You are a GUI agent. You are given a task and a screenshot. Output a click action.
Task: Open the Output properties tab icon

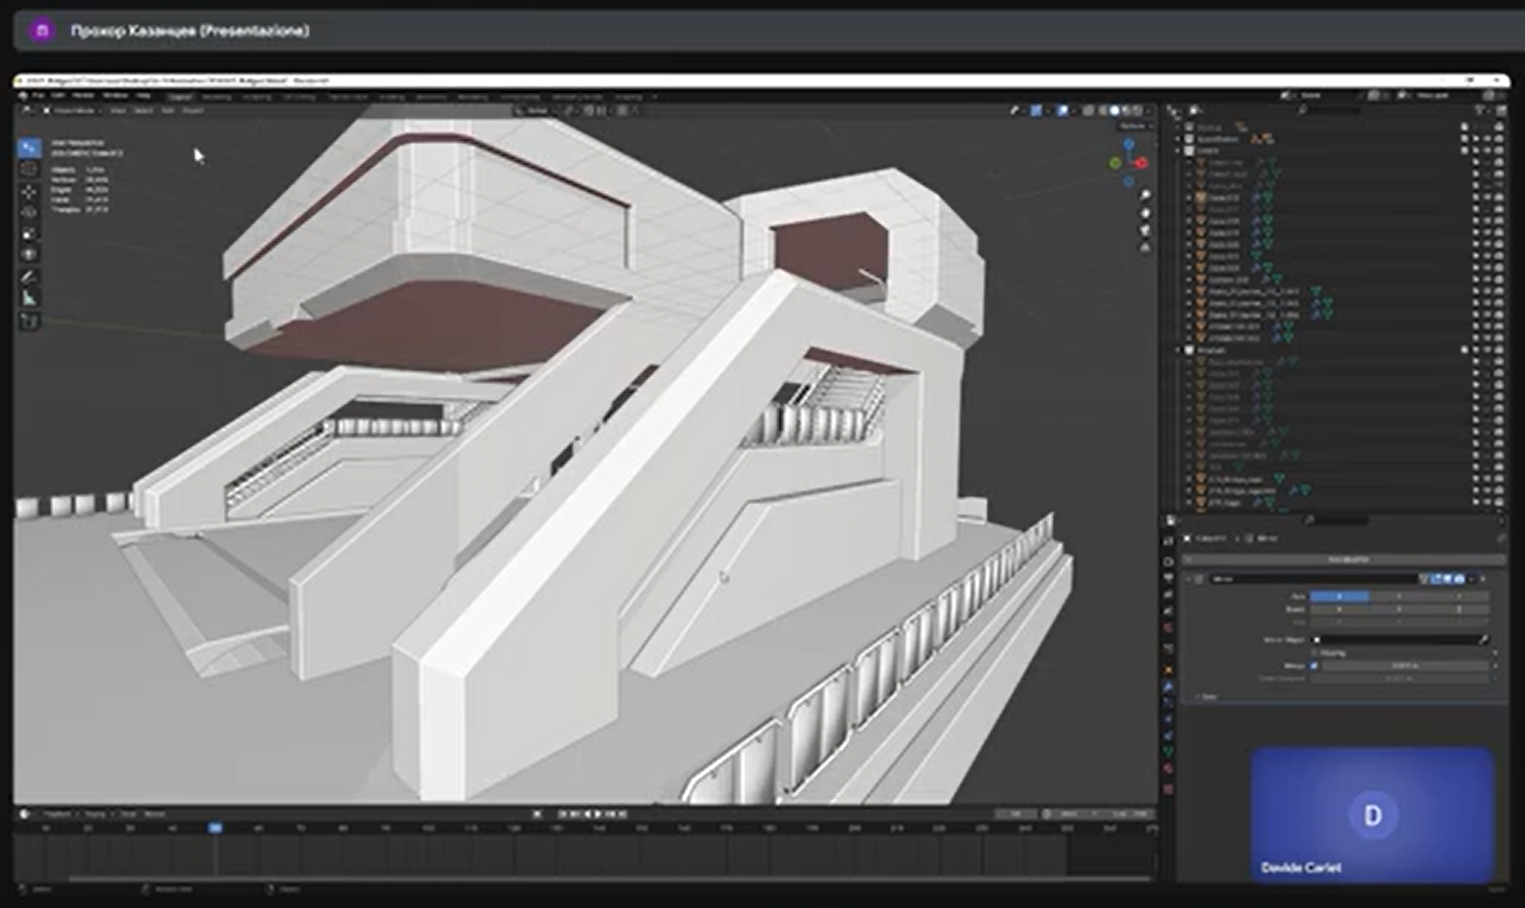tap(1168, 578)
